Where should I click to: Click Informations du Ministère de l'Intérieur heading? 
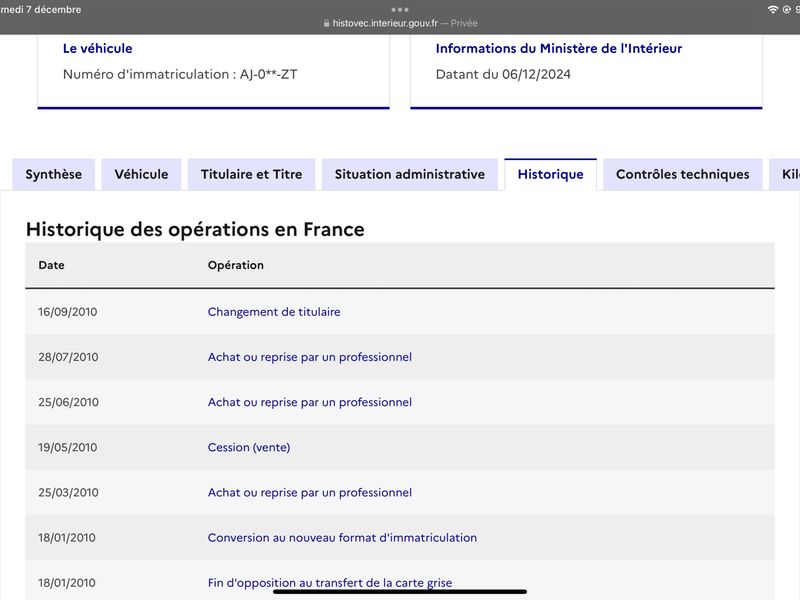(559, 48)
